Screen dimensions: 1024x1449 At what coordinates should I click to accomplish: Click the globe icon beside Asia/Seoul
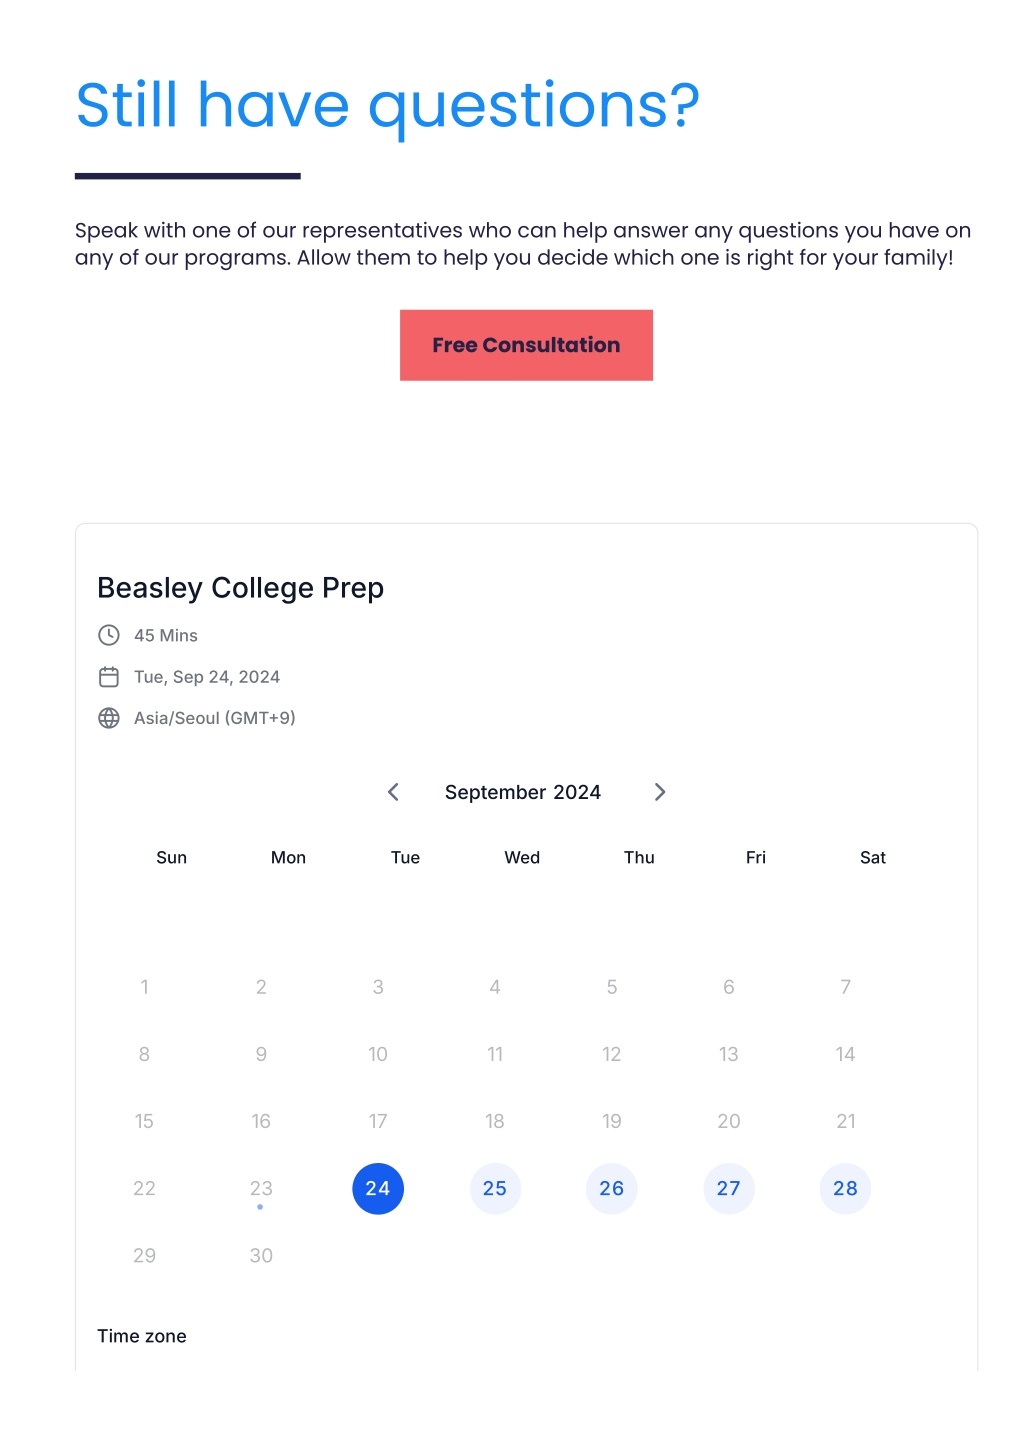[x=109, y=718]
